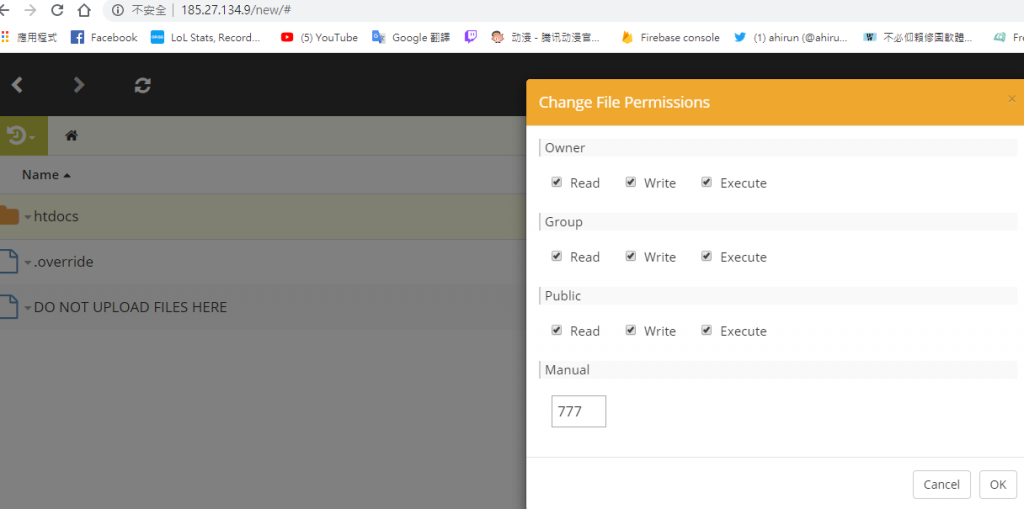Click the .override file name
The height and width of the screenshot is (509, 1024).
(63, 261)
